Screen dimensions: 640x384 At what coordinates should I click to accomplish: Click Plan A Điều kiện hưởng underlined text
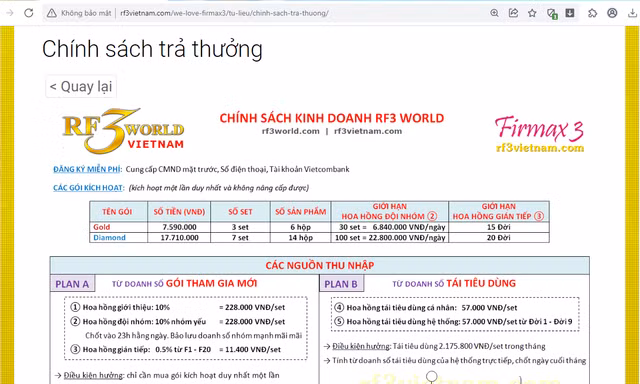pyautogui.click(x=93, y=375)
